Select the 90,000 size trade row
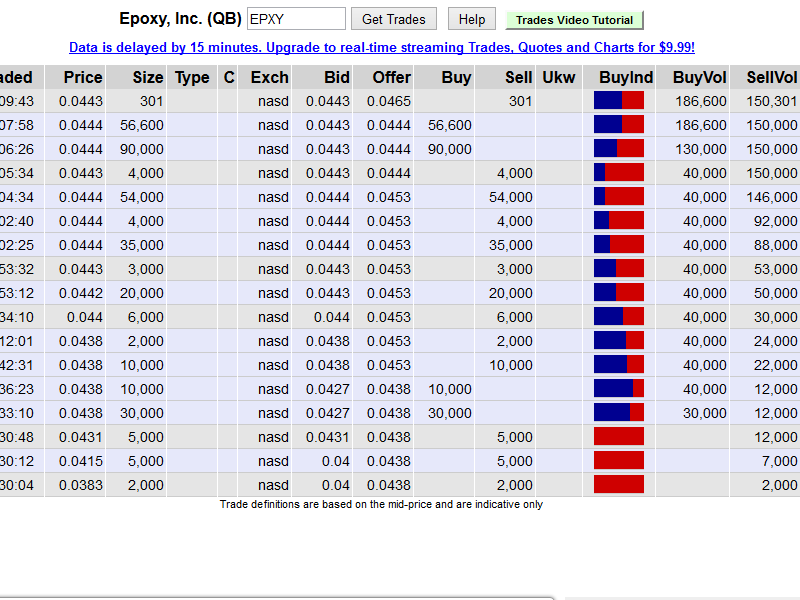Viewport: 800px width, 600px height. coord(400,149)
